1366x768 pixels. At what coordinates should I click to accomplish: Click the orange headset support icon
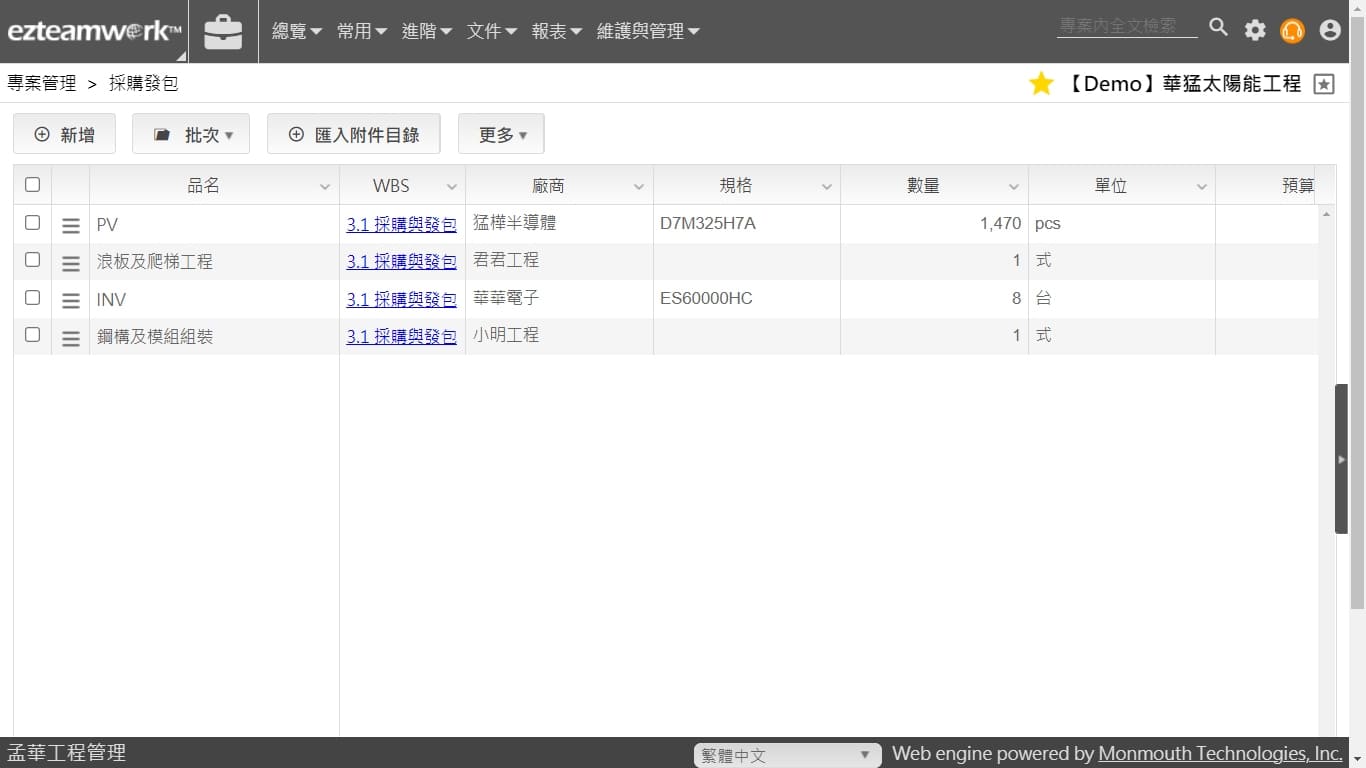coord(1292,31)
